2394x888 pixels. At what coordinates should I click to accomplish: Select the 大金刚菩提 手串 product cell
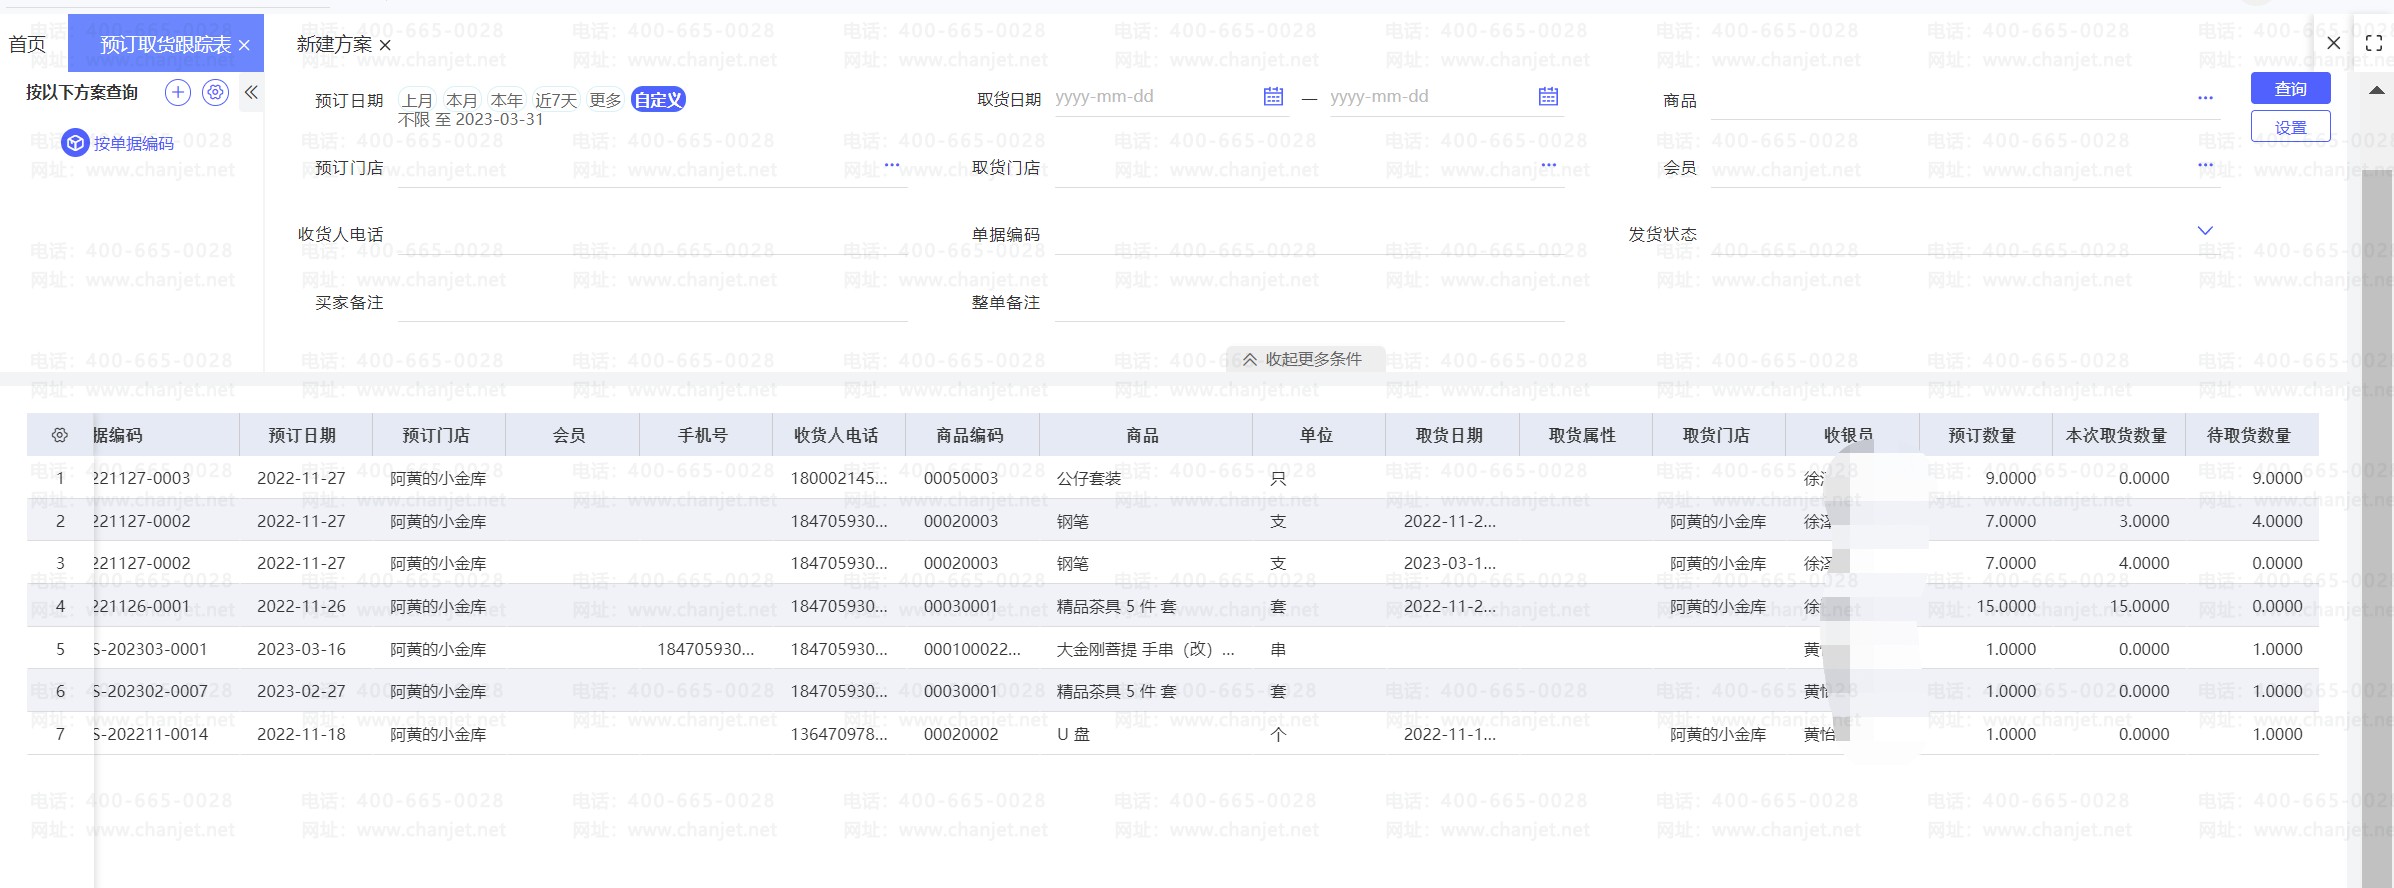(1145, 649)
